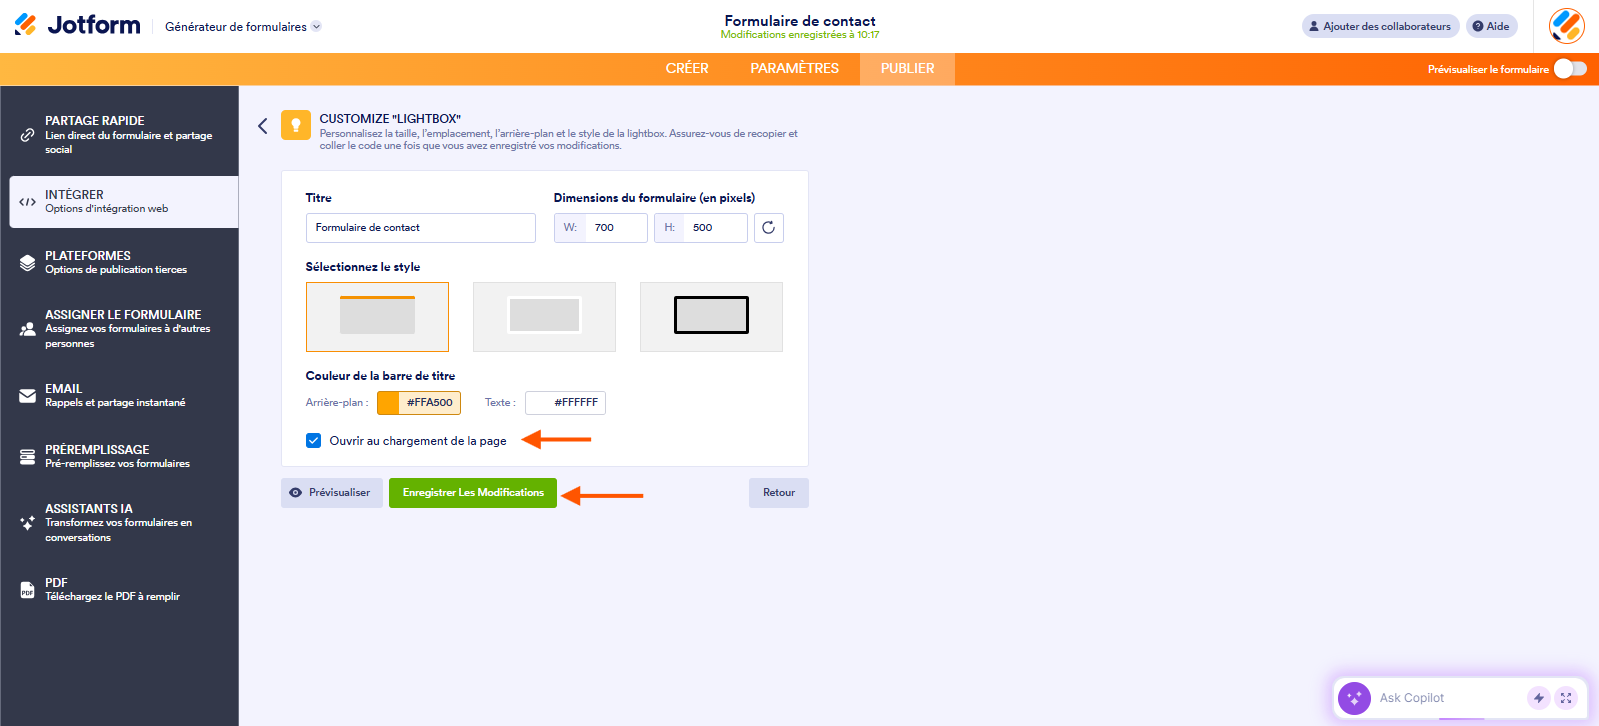Click "Modifications enregistrées à 10:17" status text
The image size is (1599, 726).
pyautogui.click(x=800, y=35)
